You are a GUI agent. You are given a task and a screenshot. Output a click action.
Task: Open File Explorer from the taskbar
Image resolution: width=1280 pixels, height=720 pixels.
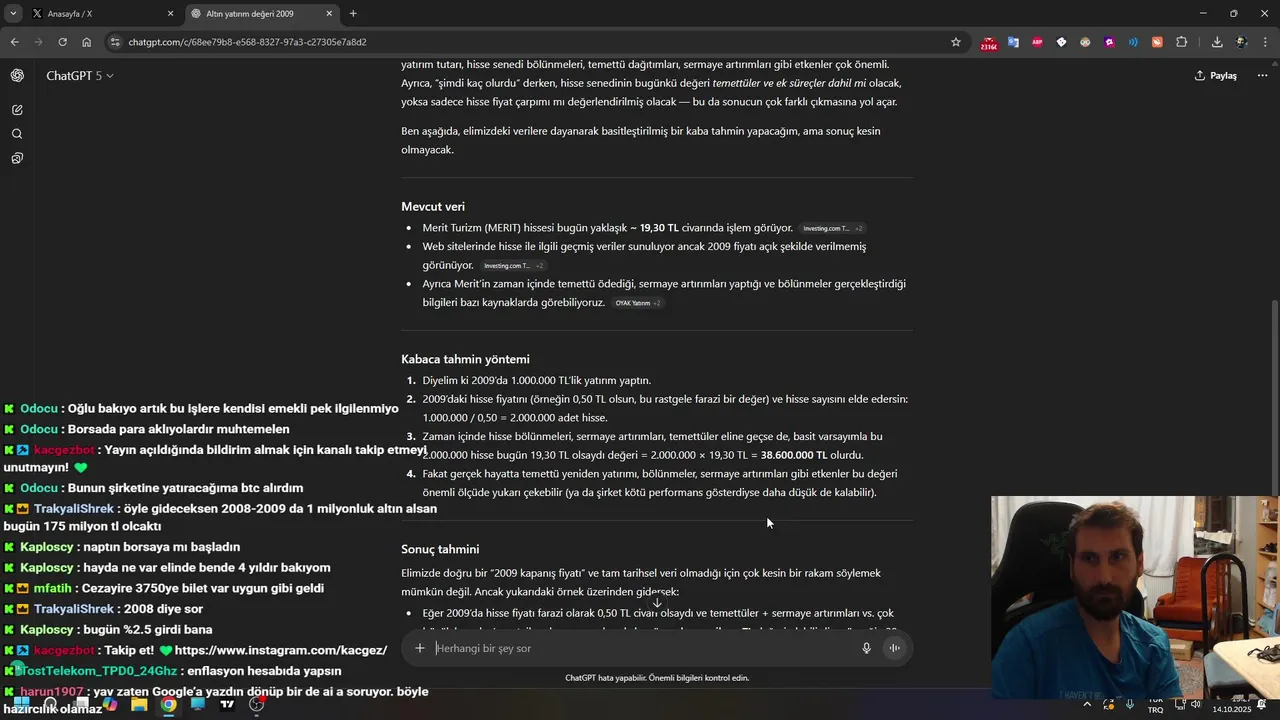click(x=139, y=704)
